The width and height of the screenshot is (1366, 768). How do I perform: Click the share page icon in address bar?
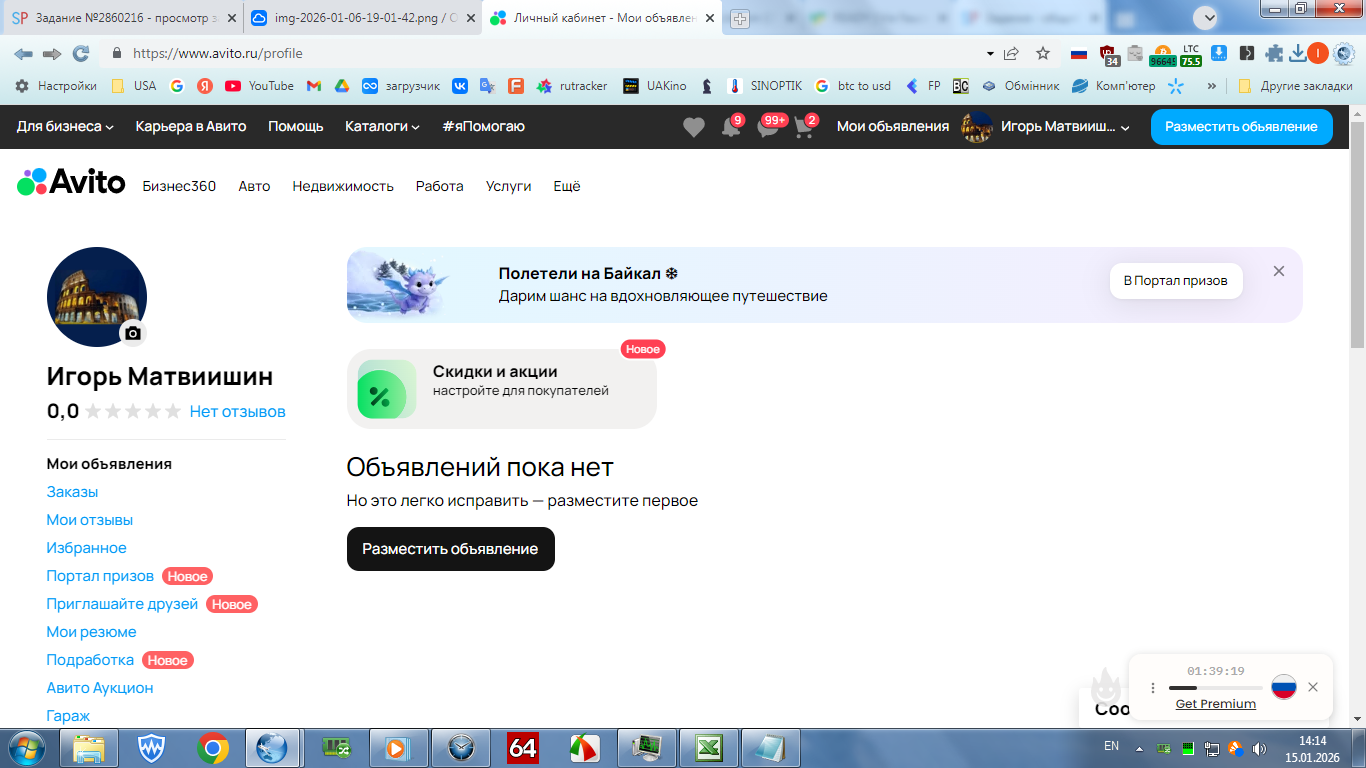[1012, 53]
